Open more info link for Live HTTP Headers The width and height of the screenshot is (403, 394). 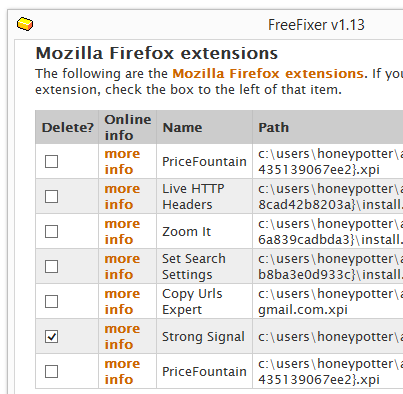click(x=122, y=197)
